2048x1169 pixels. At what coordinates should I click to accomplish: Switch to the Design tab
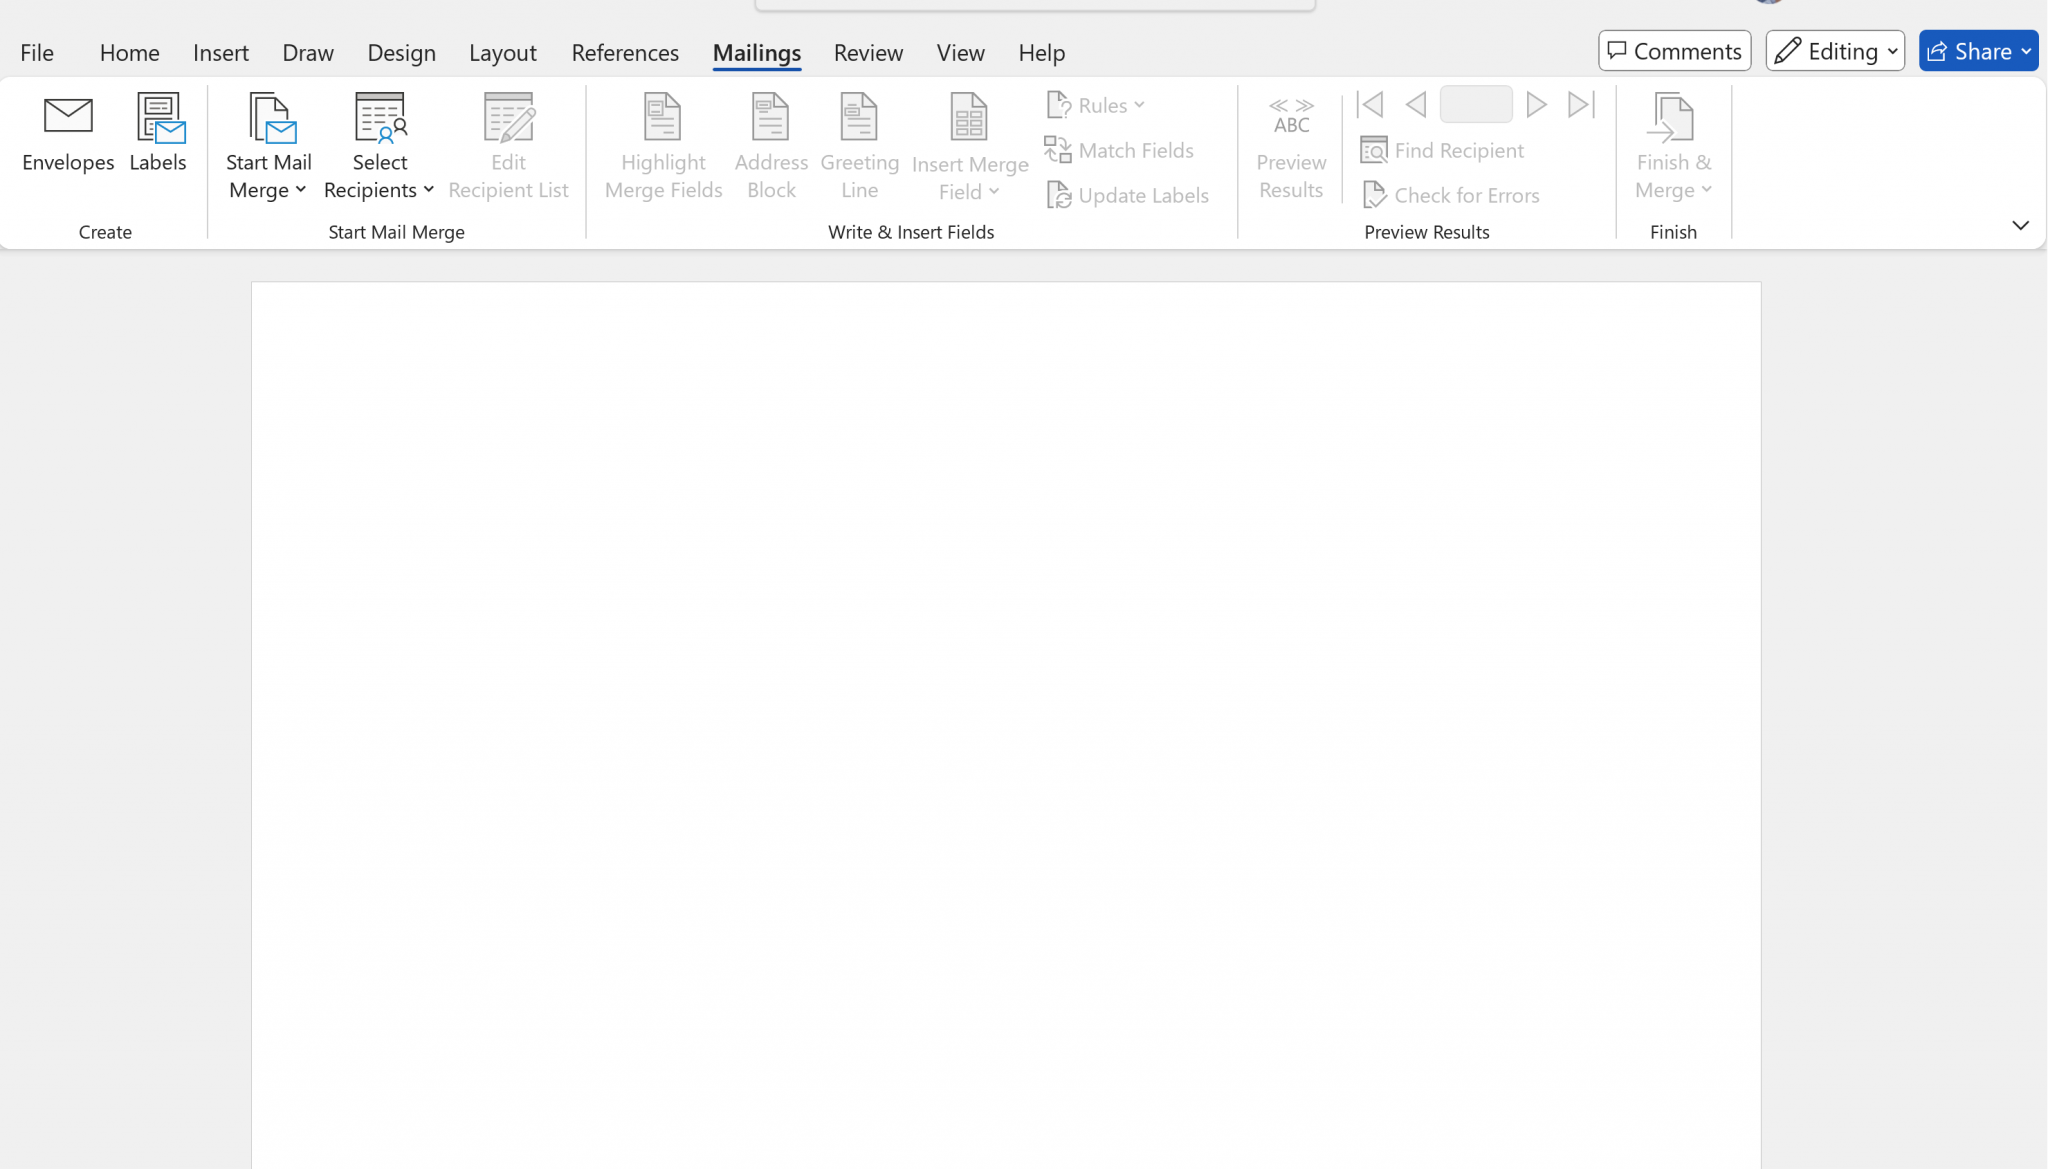tap(401, 52)
